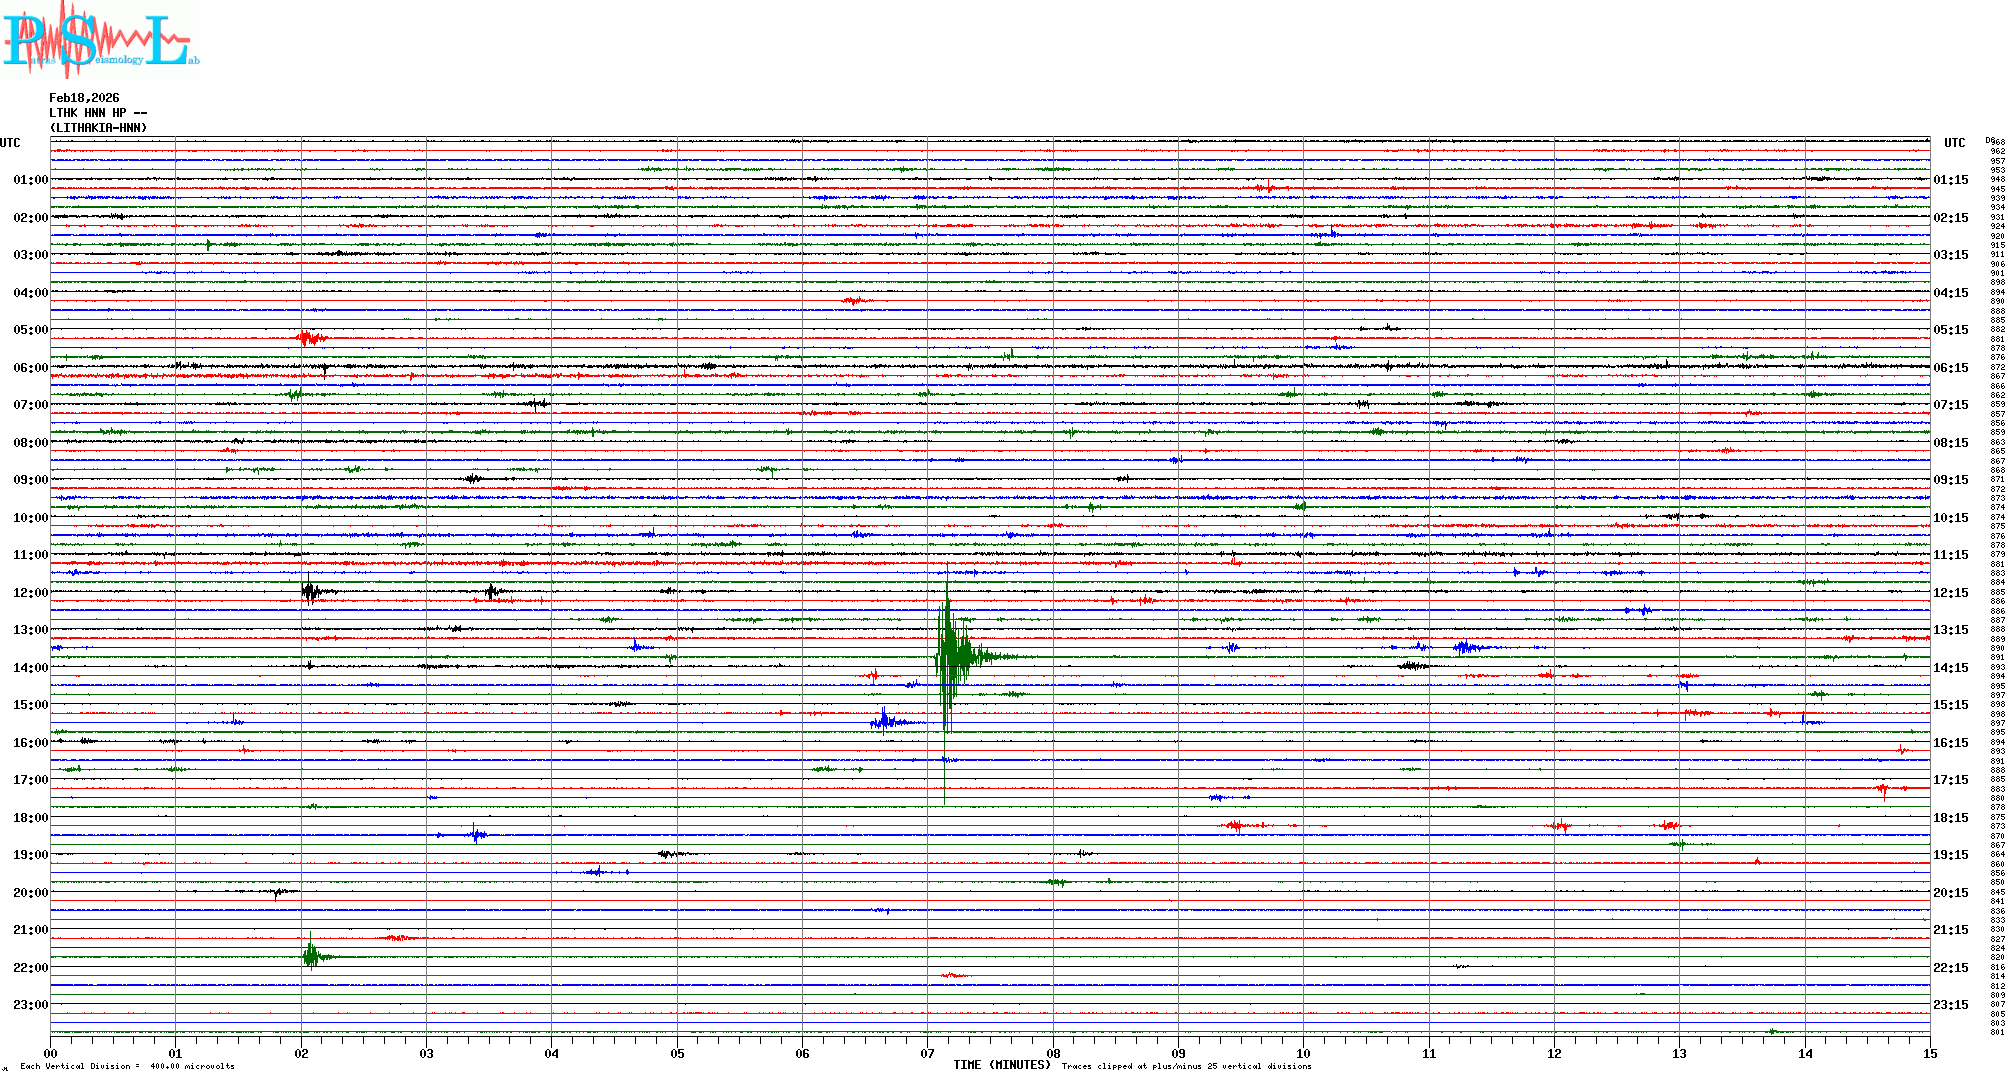Click the Feb18,2026 date label
The height and width of the screenshot is (1080, 2010).
[84, 98]
